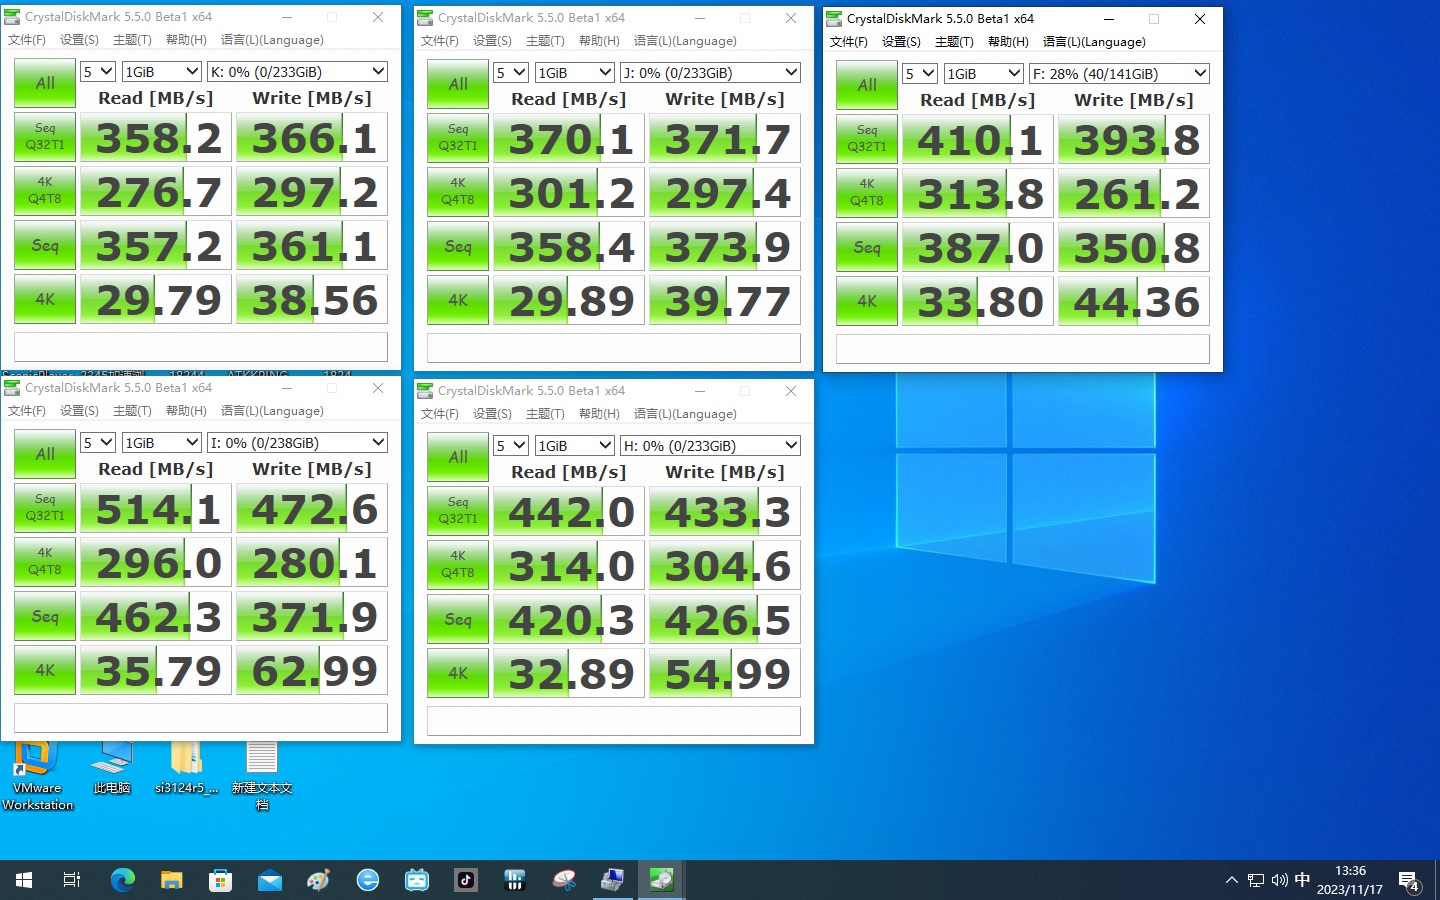Open 语言(L)(Language) menu in F: drive window
1440x900 pixels.
pyautogui.click(x=1094, y=42)
